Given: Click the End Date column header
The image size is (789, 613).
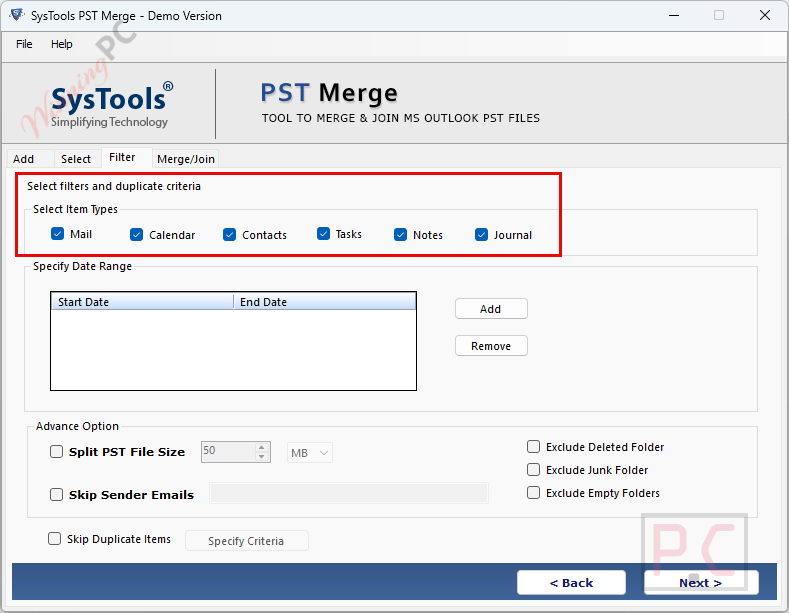Looking at the screenshot, I should coord(325,302).
